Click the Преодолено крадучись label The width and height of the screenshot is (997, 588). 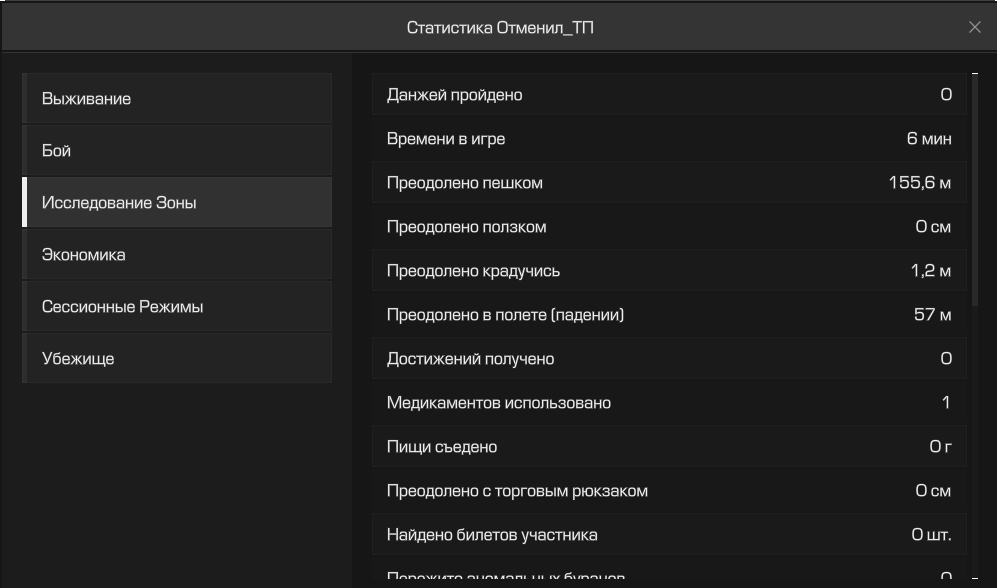tap(473, 271)
